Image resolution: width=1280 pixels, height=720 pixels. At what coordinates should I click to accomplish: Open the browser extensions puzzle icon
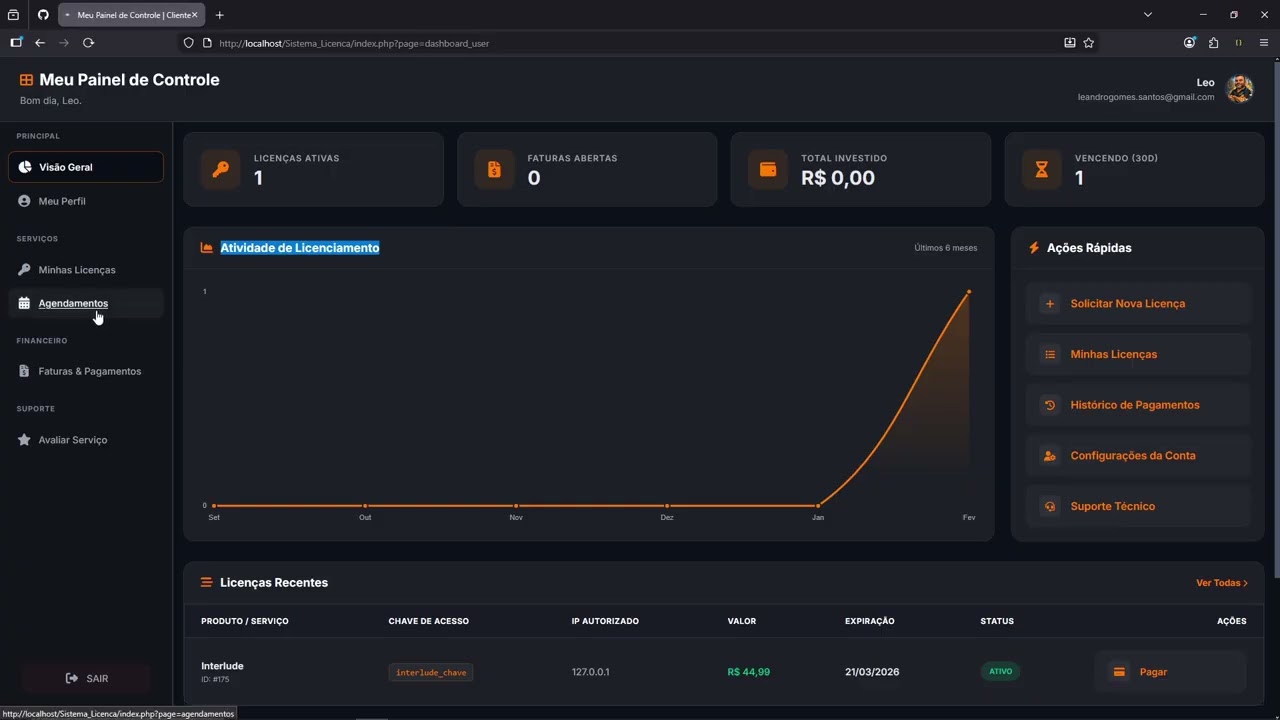tap(1213, 43)
